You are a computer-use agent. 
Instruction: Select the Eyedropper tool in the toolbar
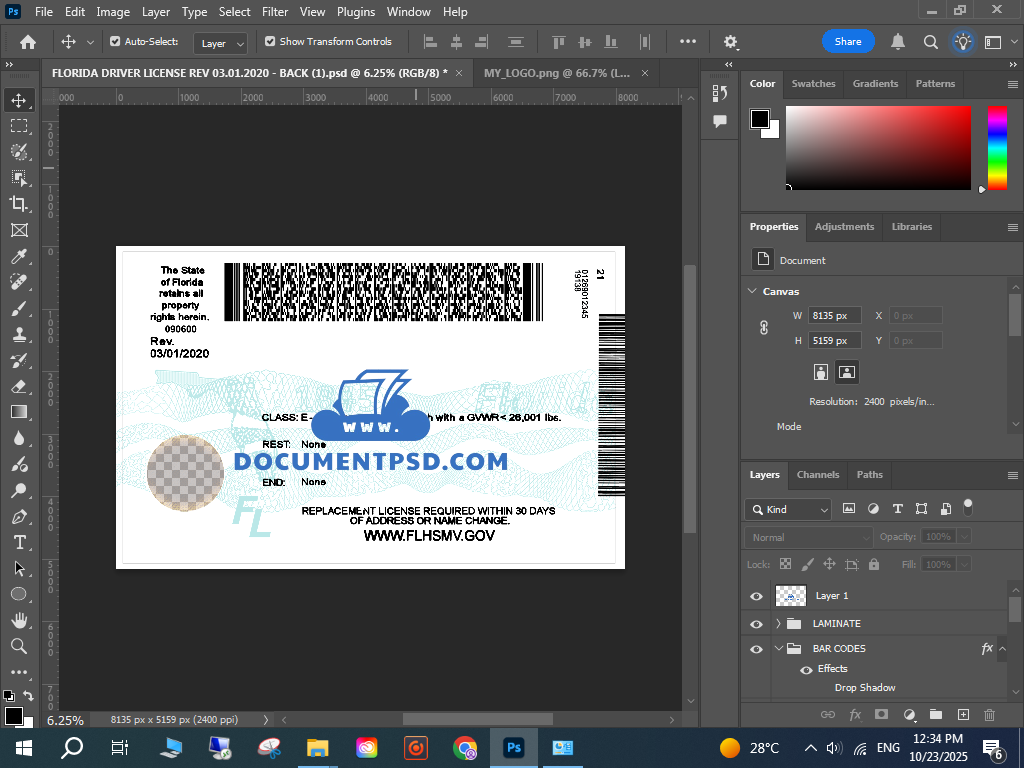pyautogui.click(x=19, y=256)
